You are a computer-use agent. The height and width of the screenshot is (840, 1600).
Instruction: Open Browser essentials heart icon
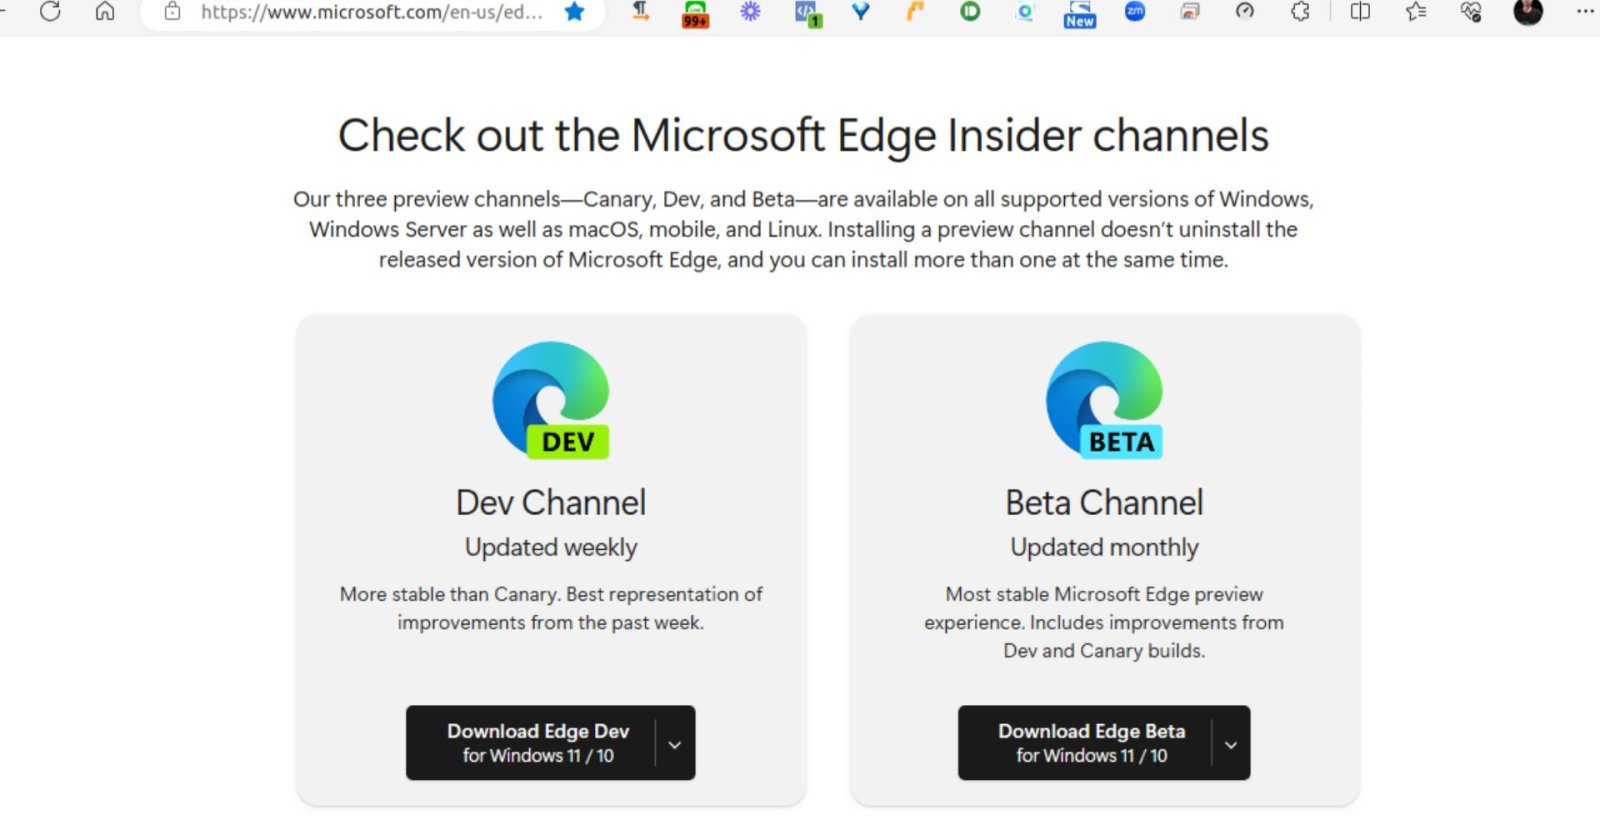pos(1471,12)
